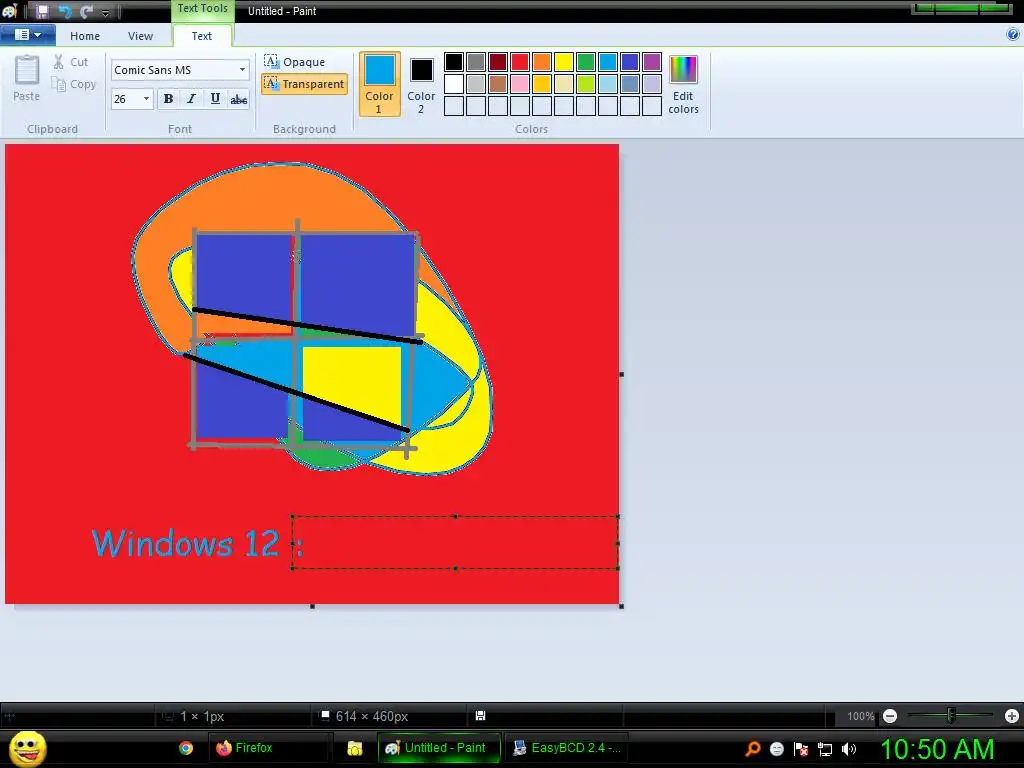Image resolution: width=1024 pixels, height=768 pixels.
Task: Set text background to Opaque
Action: [295, 62]
